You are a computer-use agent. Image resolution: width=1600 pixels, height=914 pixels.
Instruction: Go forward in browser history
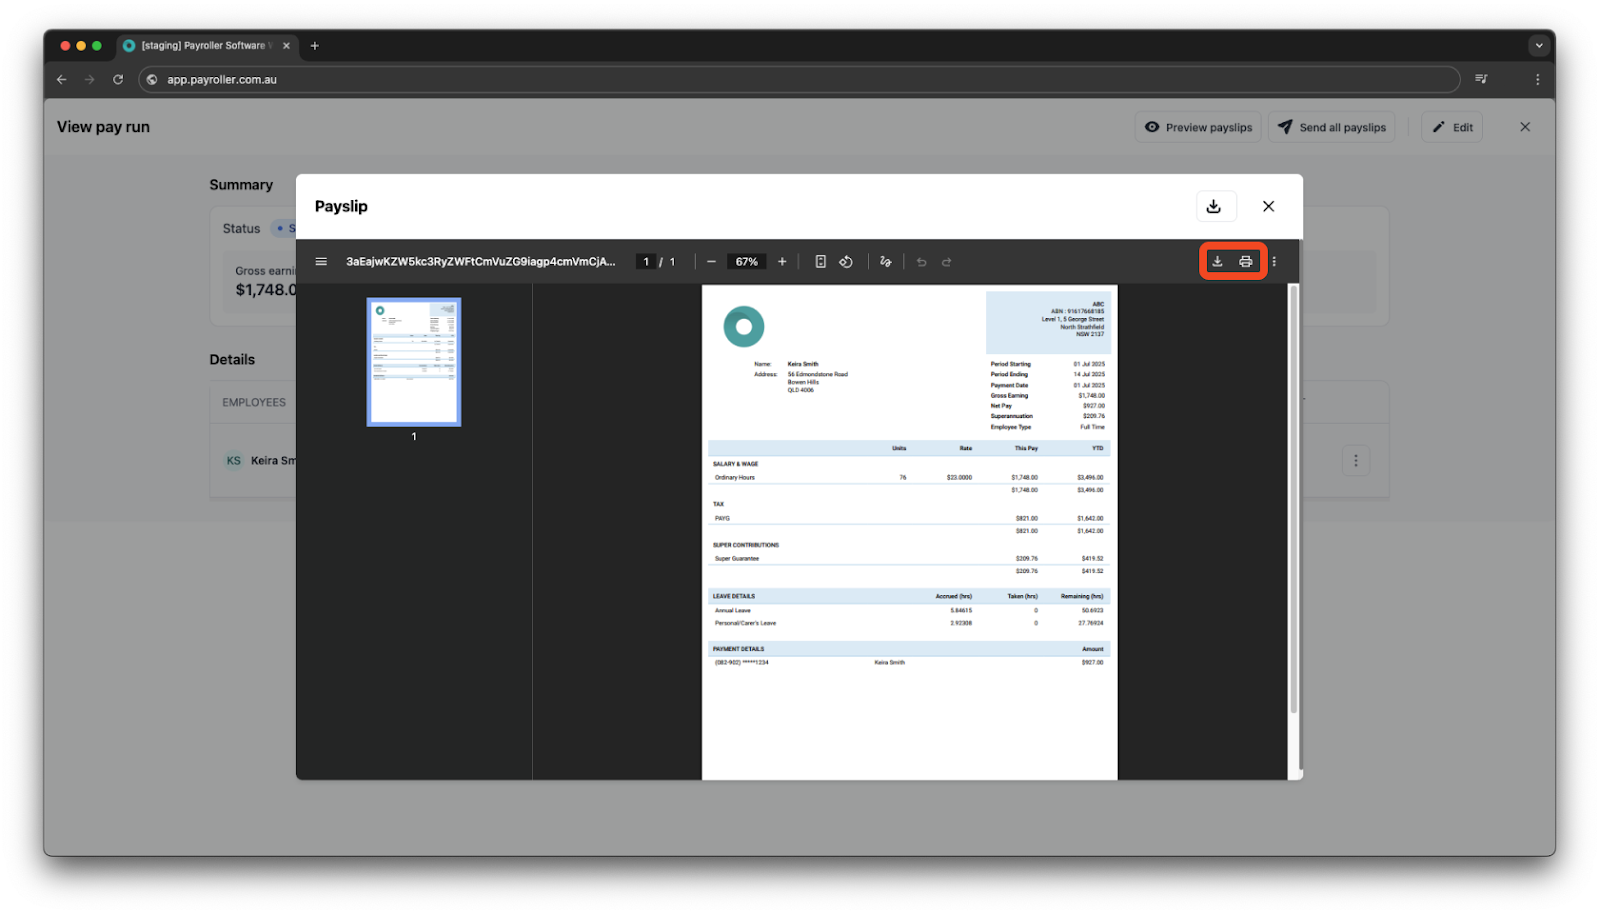point(90,80)
